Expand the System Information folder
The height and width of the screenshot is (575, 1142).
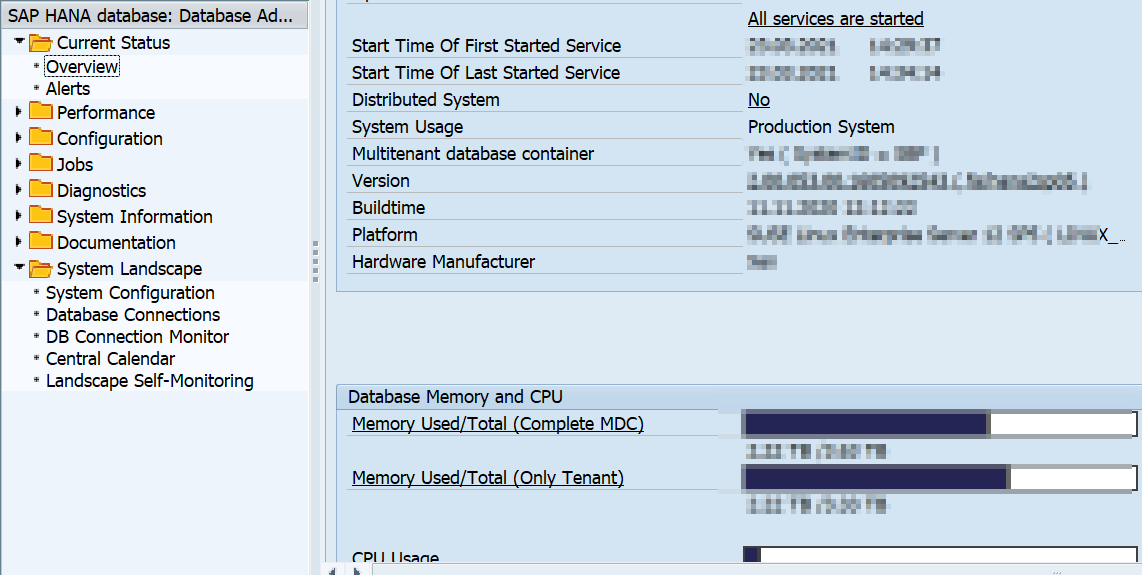click(x=19, y=216)
